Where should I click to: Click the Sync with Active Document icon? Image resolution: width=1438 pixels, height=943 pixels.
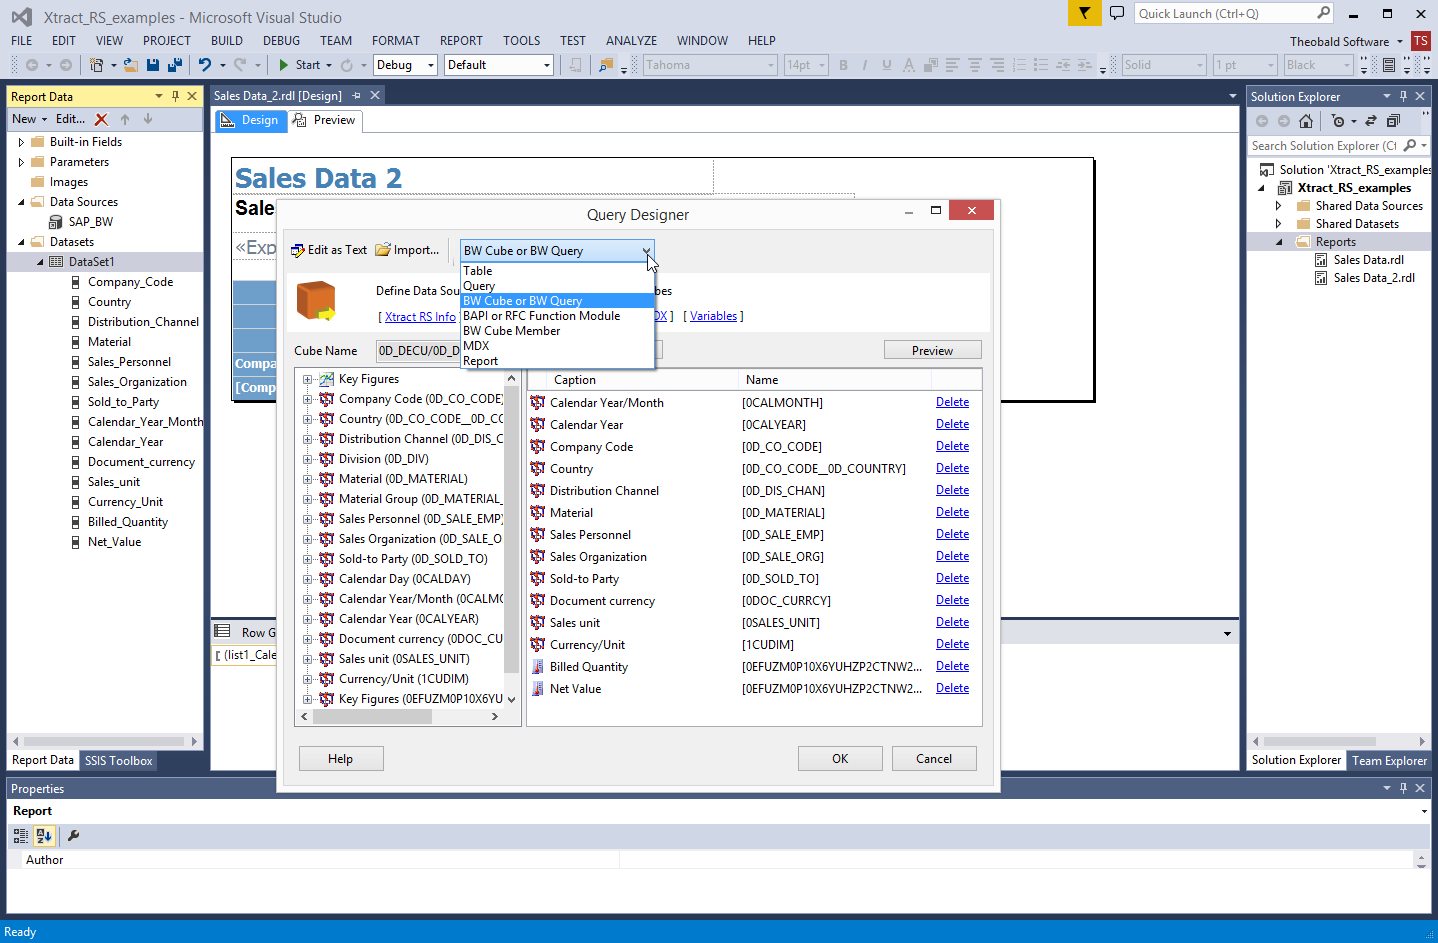(x=1371, y=121)
